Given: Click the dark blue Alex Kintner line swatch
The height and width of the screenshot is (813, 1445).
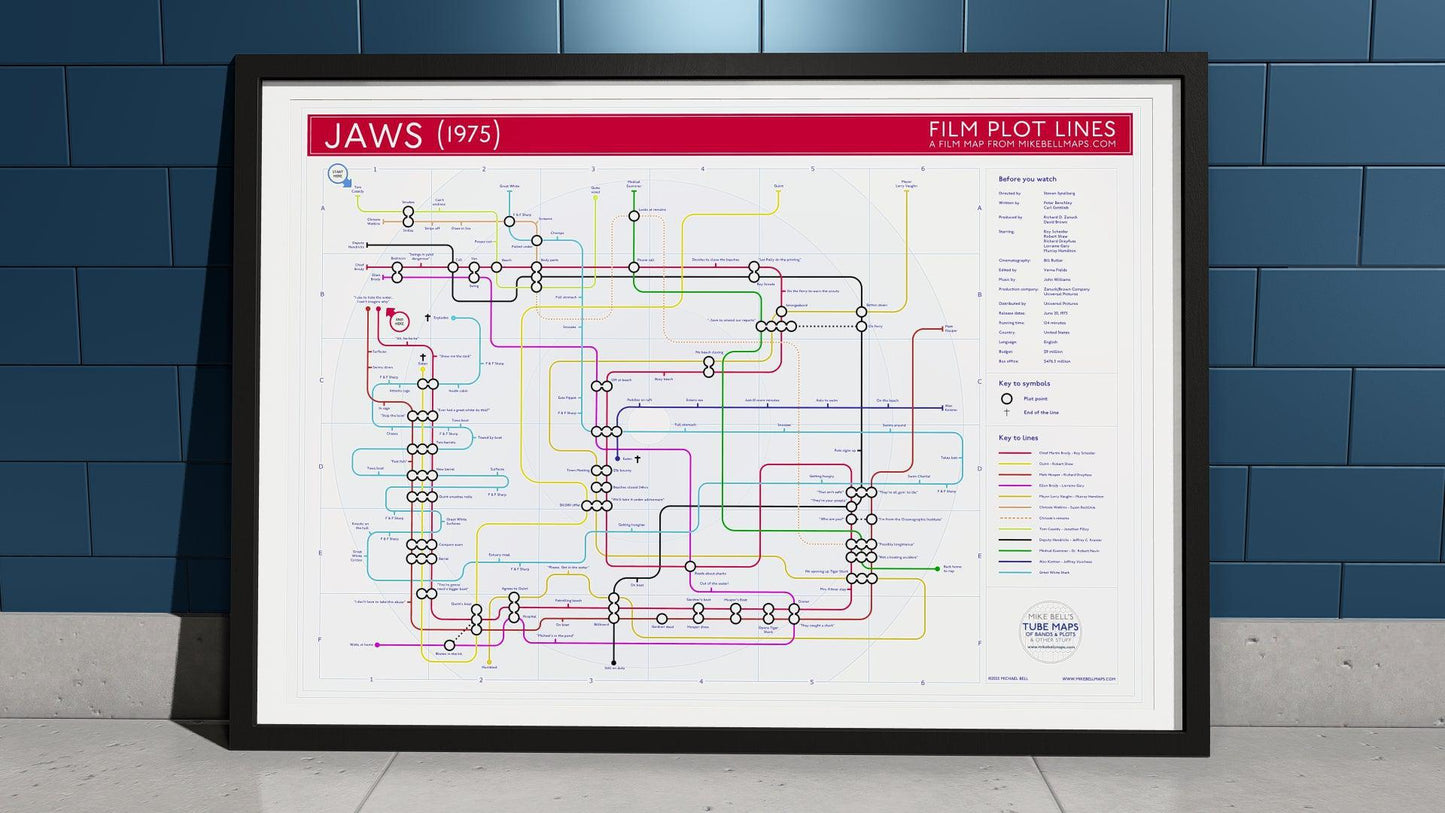Looking at the screenshot, I should click(1015, 561).
